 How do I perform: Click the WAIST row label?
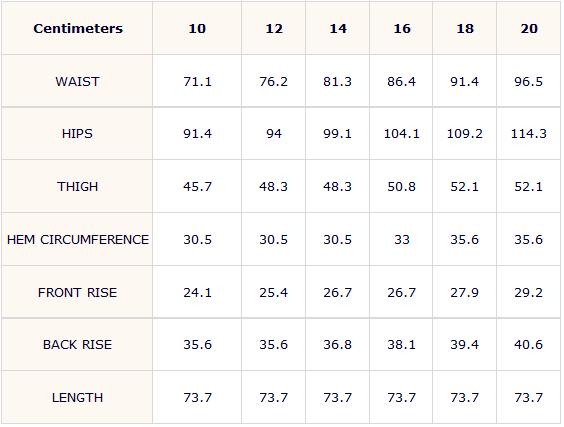(77, 82)
